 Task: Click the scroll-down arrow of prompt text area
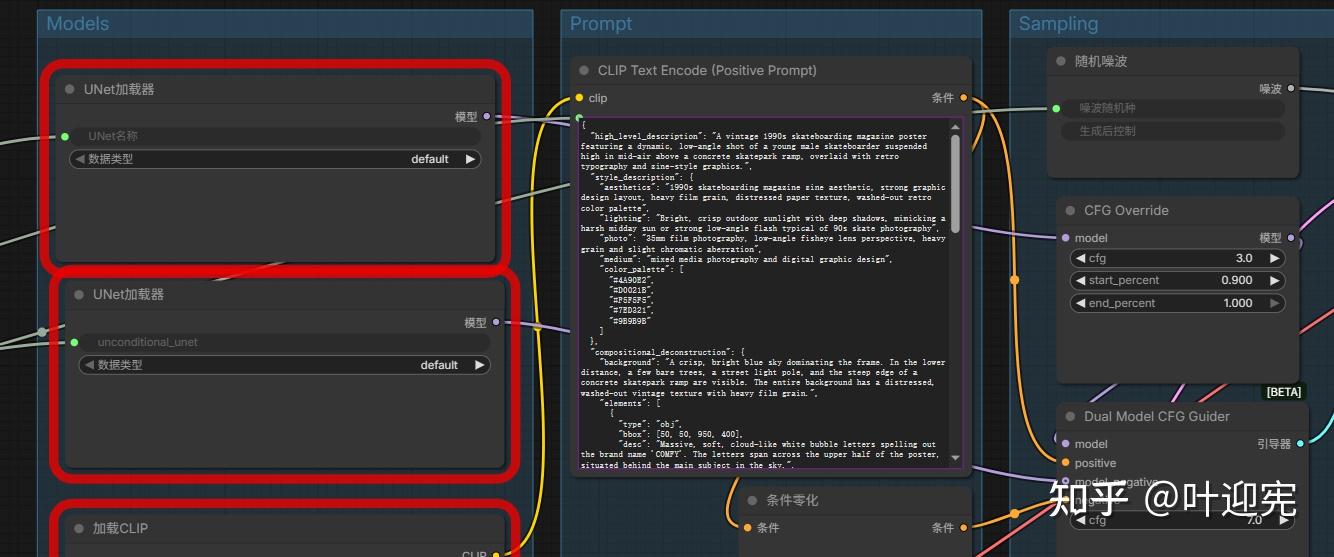tap(955, 458)
